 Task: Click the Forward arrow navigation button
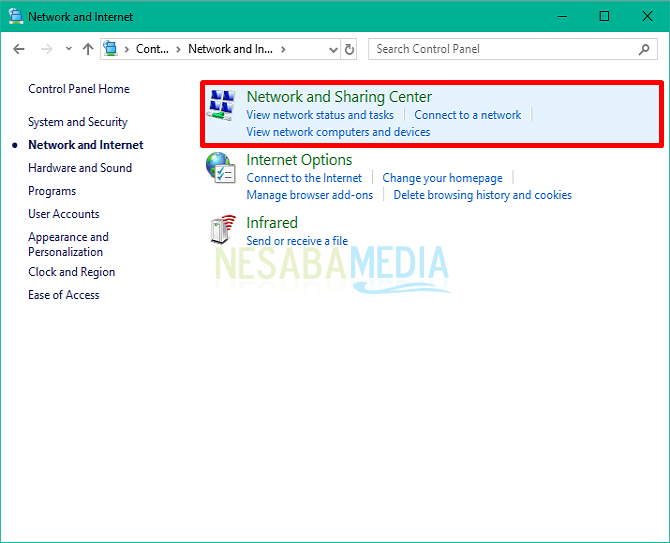pos(46,49)
